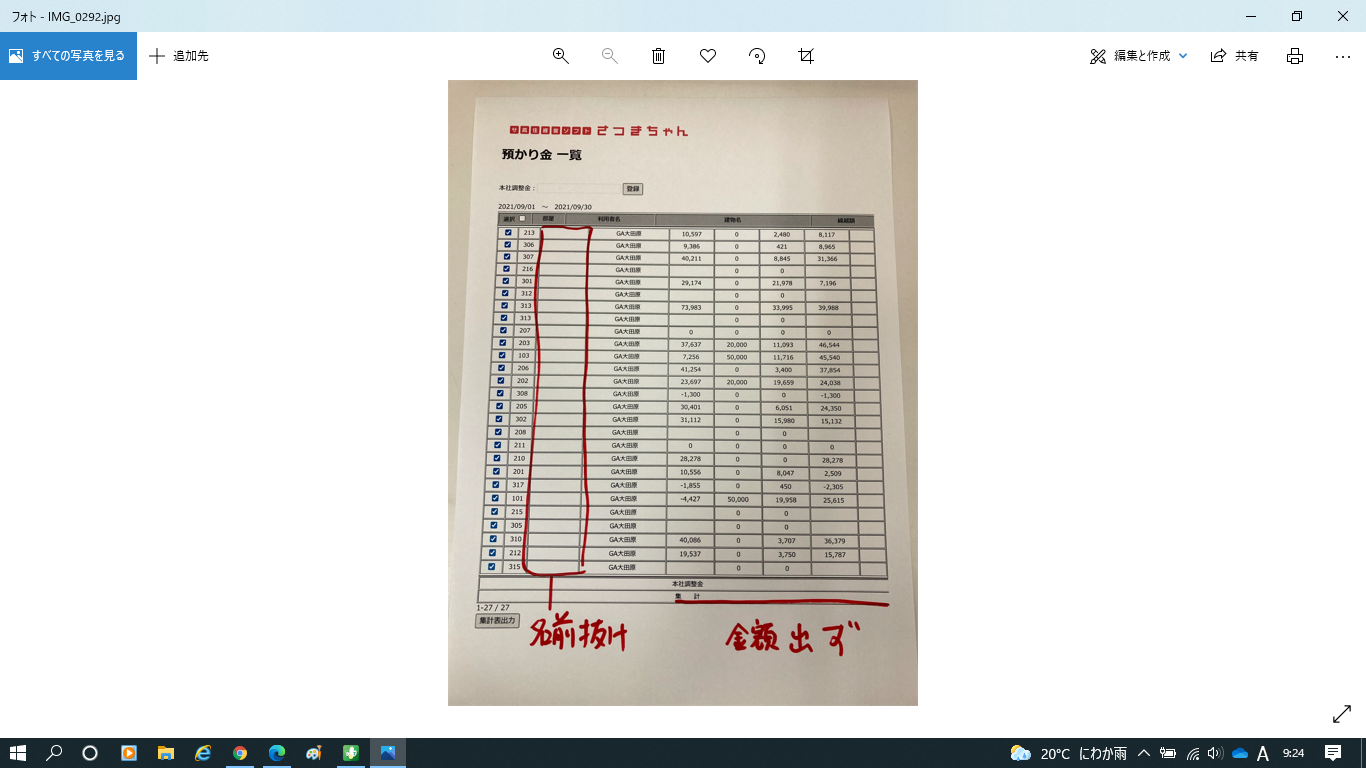Click the displayed photo of the document

tap(682, 392)
